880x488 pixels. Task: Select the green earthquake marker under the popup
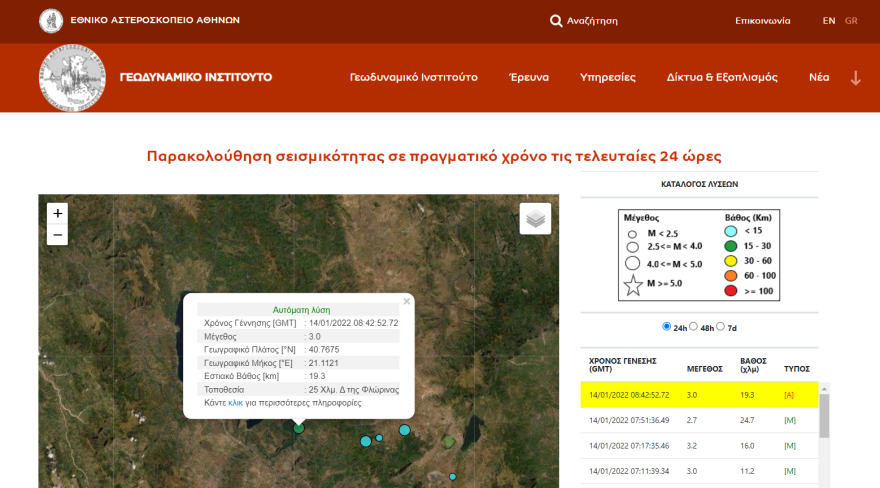click(299, 429)
